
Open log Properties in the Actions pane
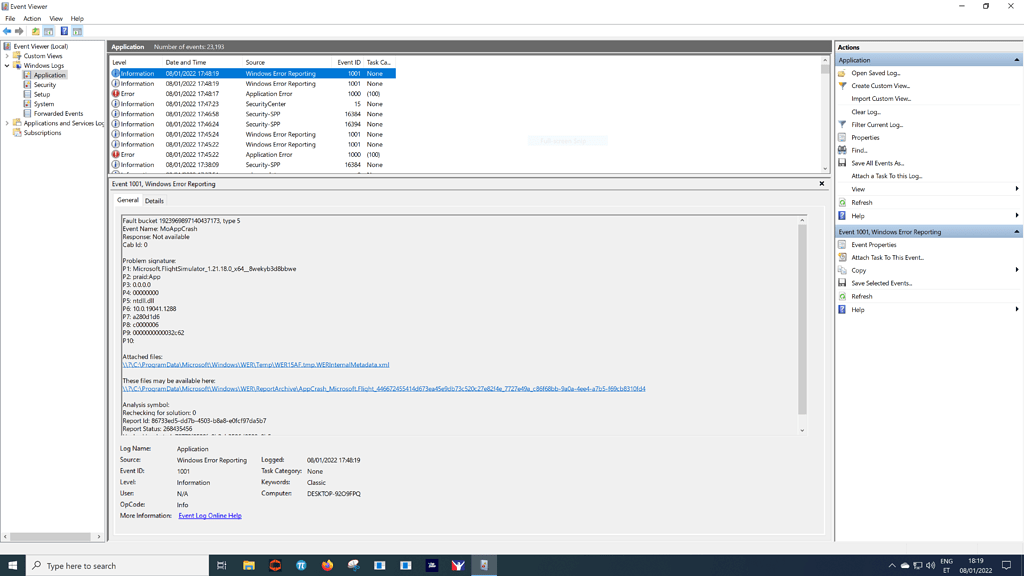coord(865,138)
